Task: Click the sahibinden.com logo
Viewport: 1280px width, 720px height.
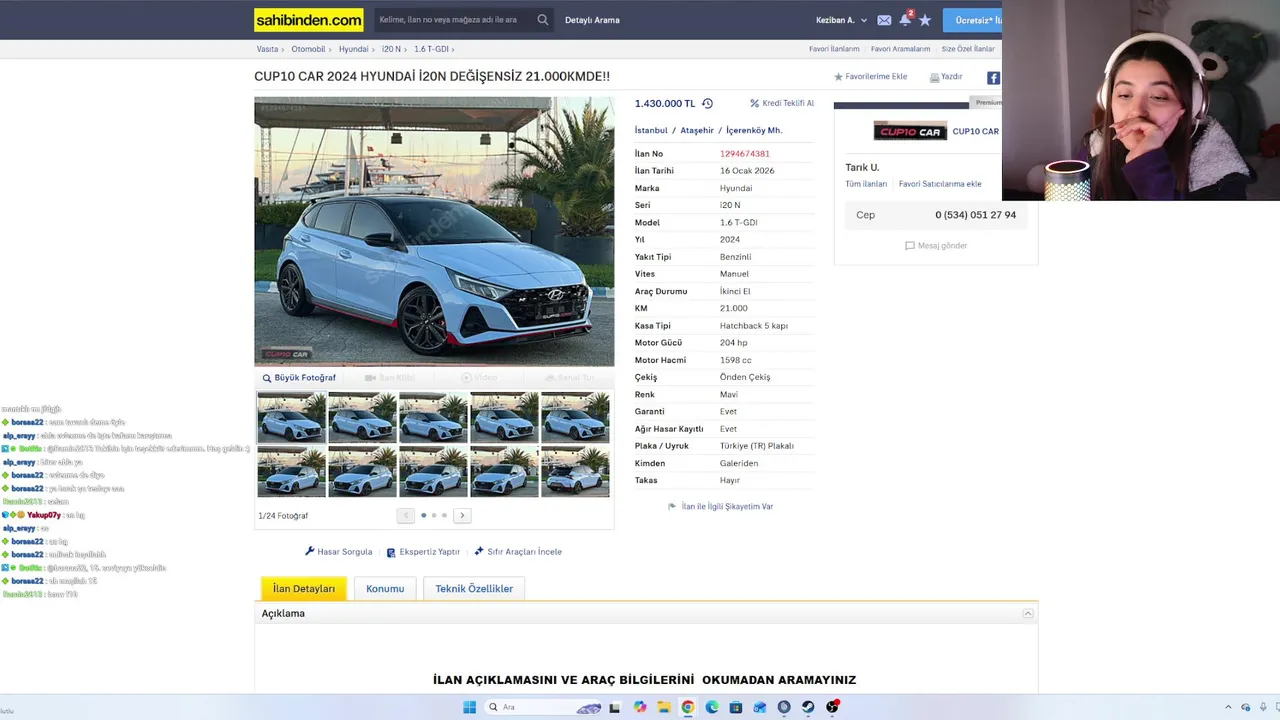Action: [309, 20]
